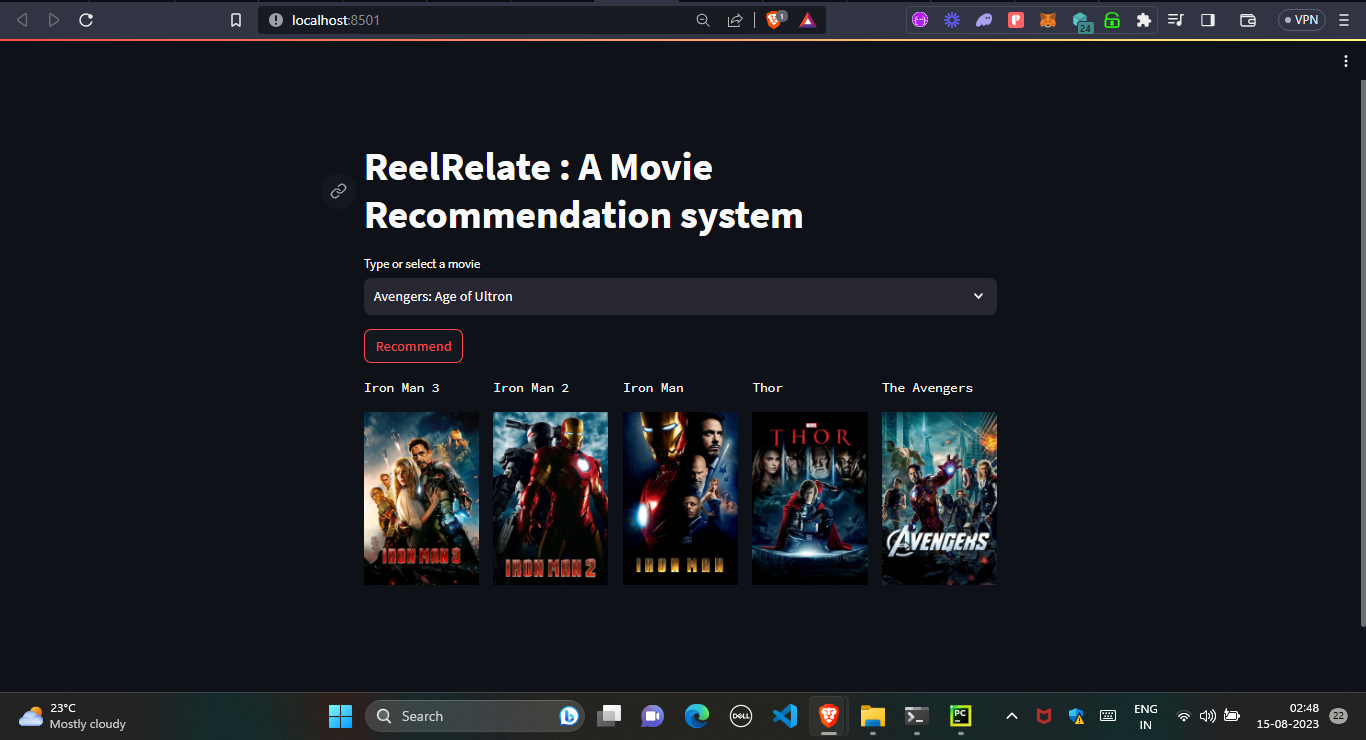The width and height of the screenshot is (1366, 740).
Task: Click the puzzle-piece extensions icon
Action: tap(1143, 19)
